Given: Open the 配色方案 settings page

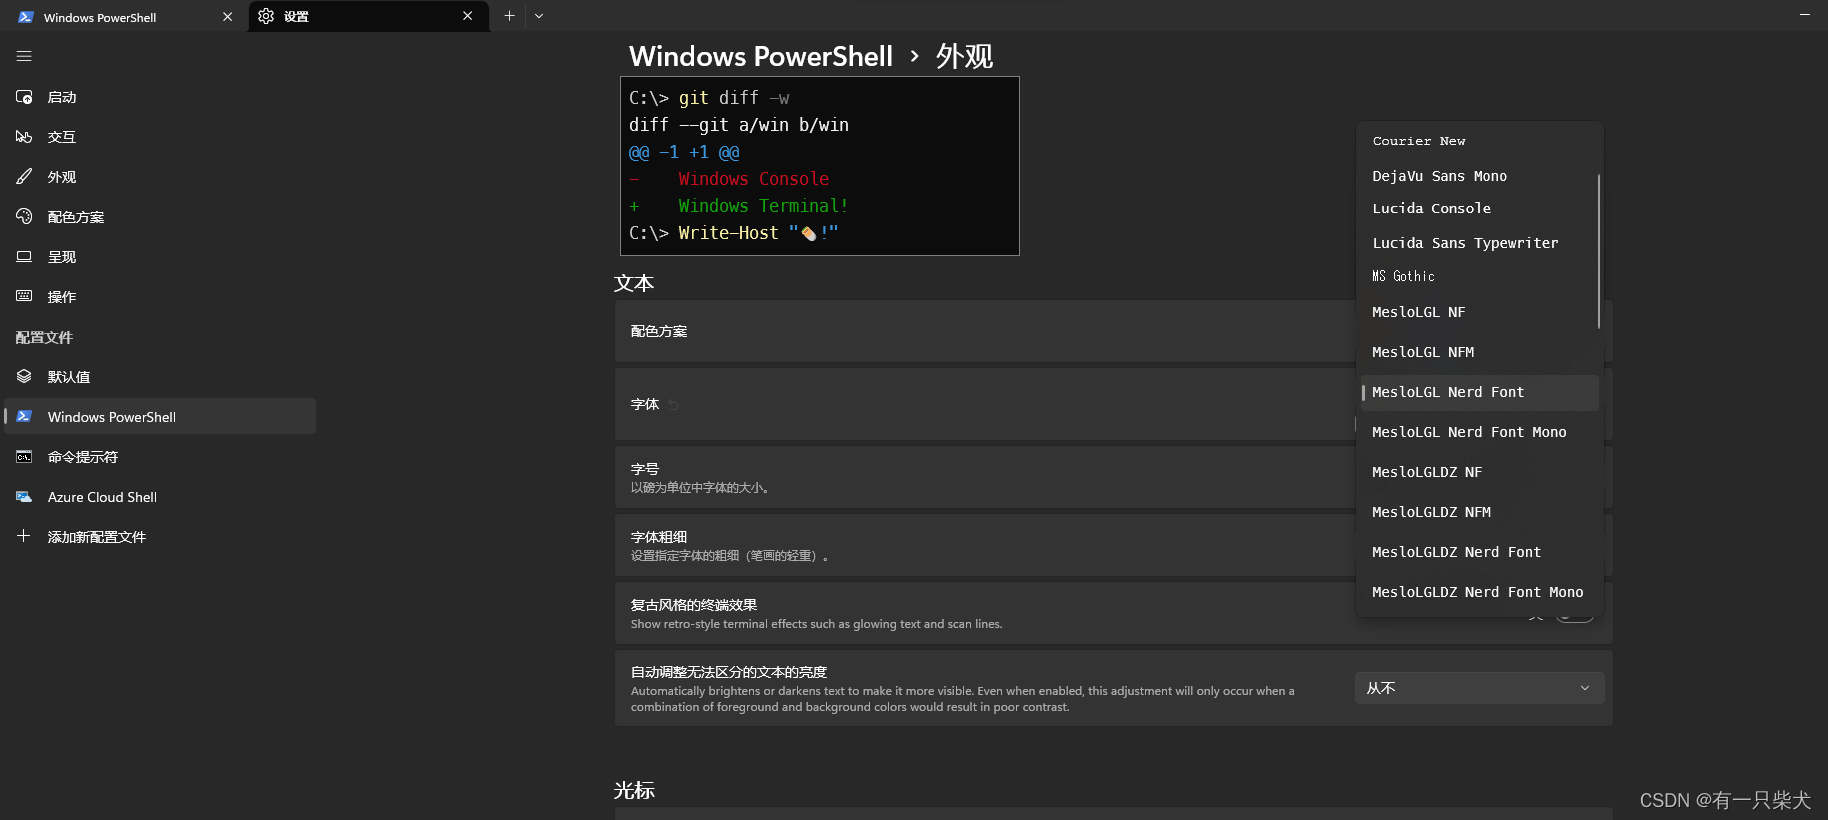Looking at the screenshot, I should [x=160, y=217].
